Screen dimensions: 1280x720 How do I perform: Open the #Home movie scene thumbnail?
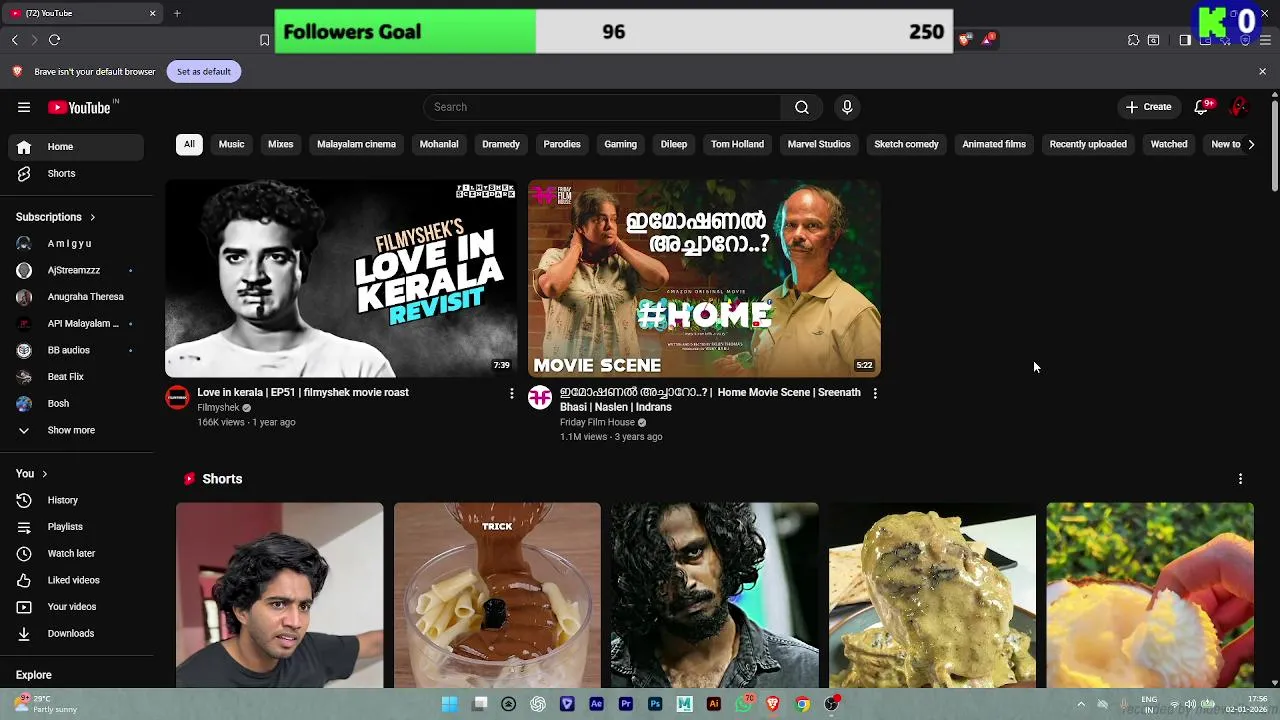[704, 278]
